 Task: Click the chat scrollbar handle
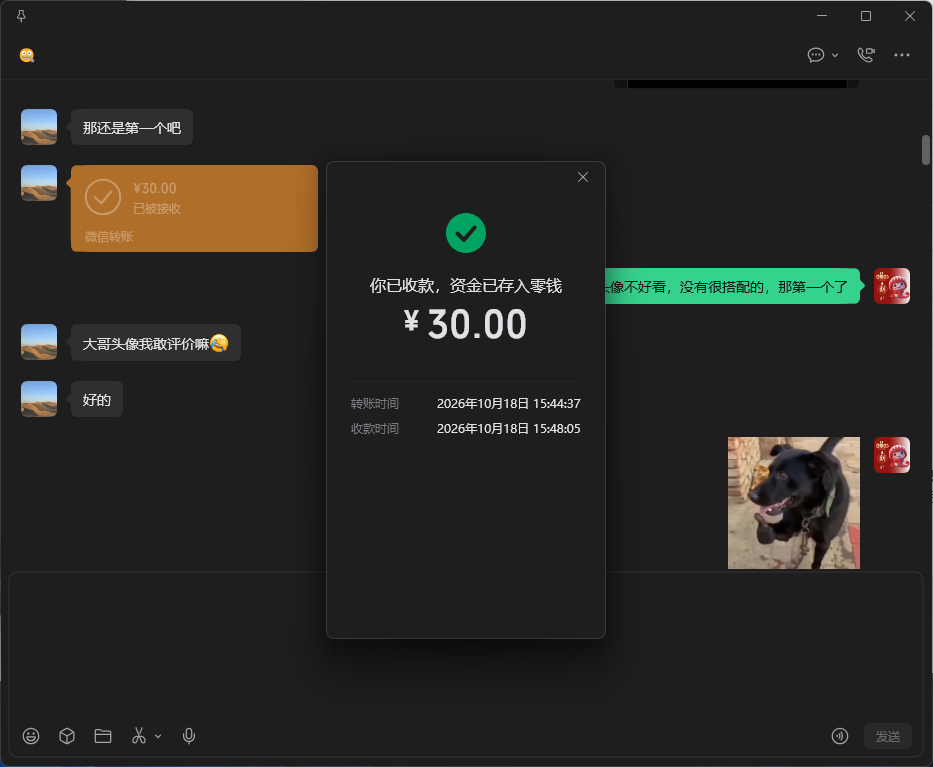point(926,150)
